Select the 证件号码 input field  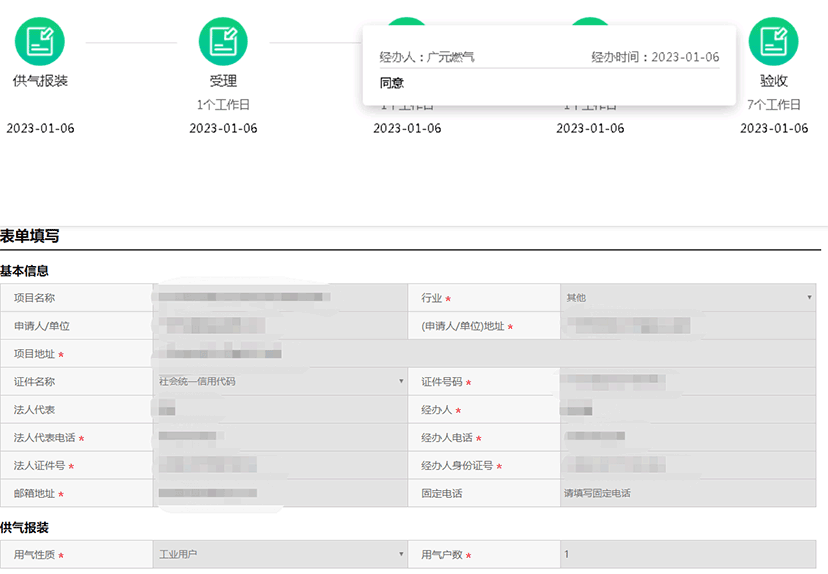pyautogui.click(x=688, y=382)
